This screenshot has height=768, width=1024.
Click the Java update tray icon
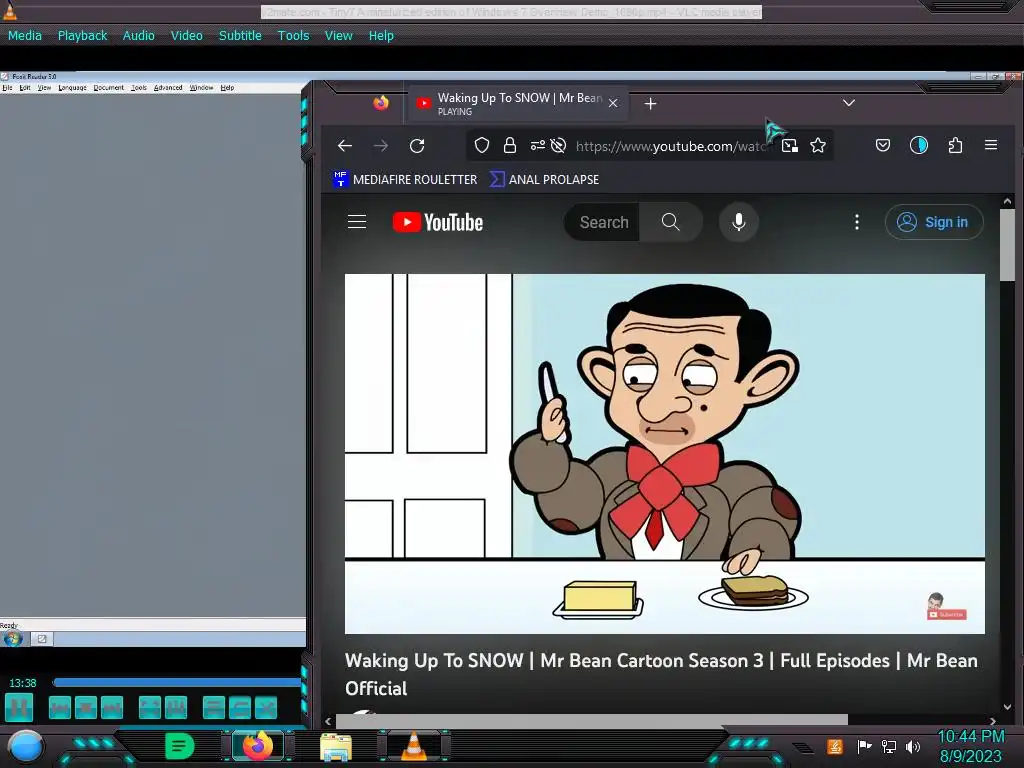coord(835,746)
